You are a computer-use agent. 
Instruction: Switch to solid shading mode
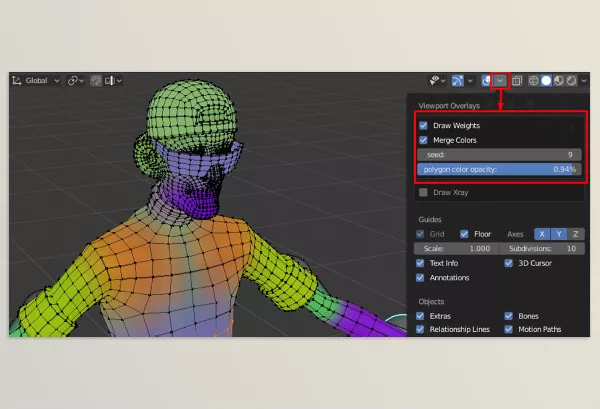coord(546,81)
